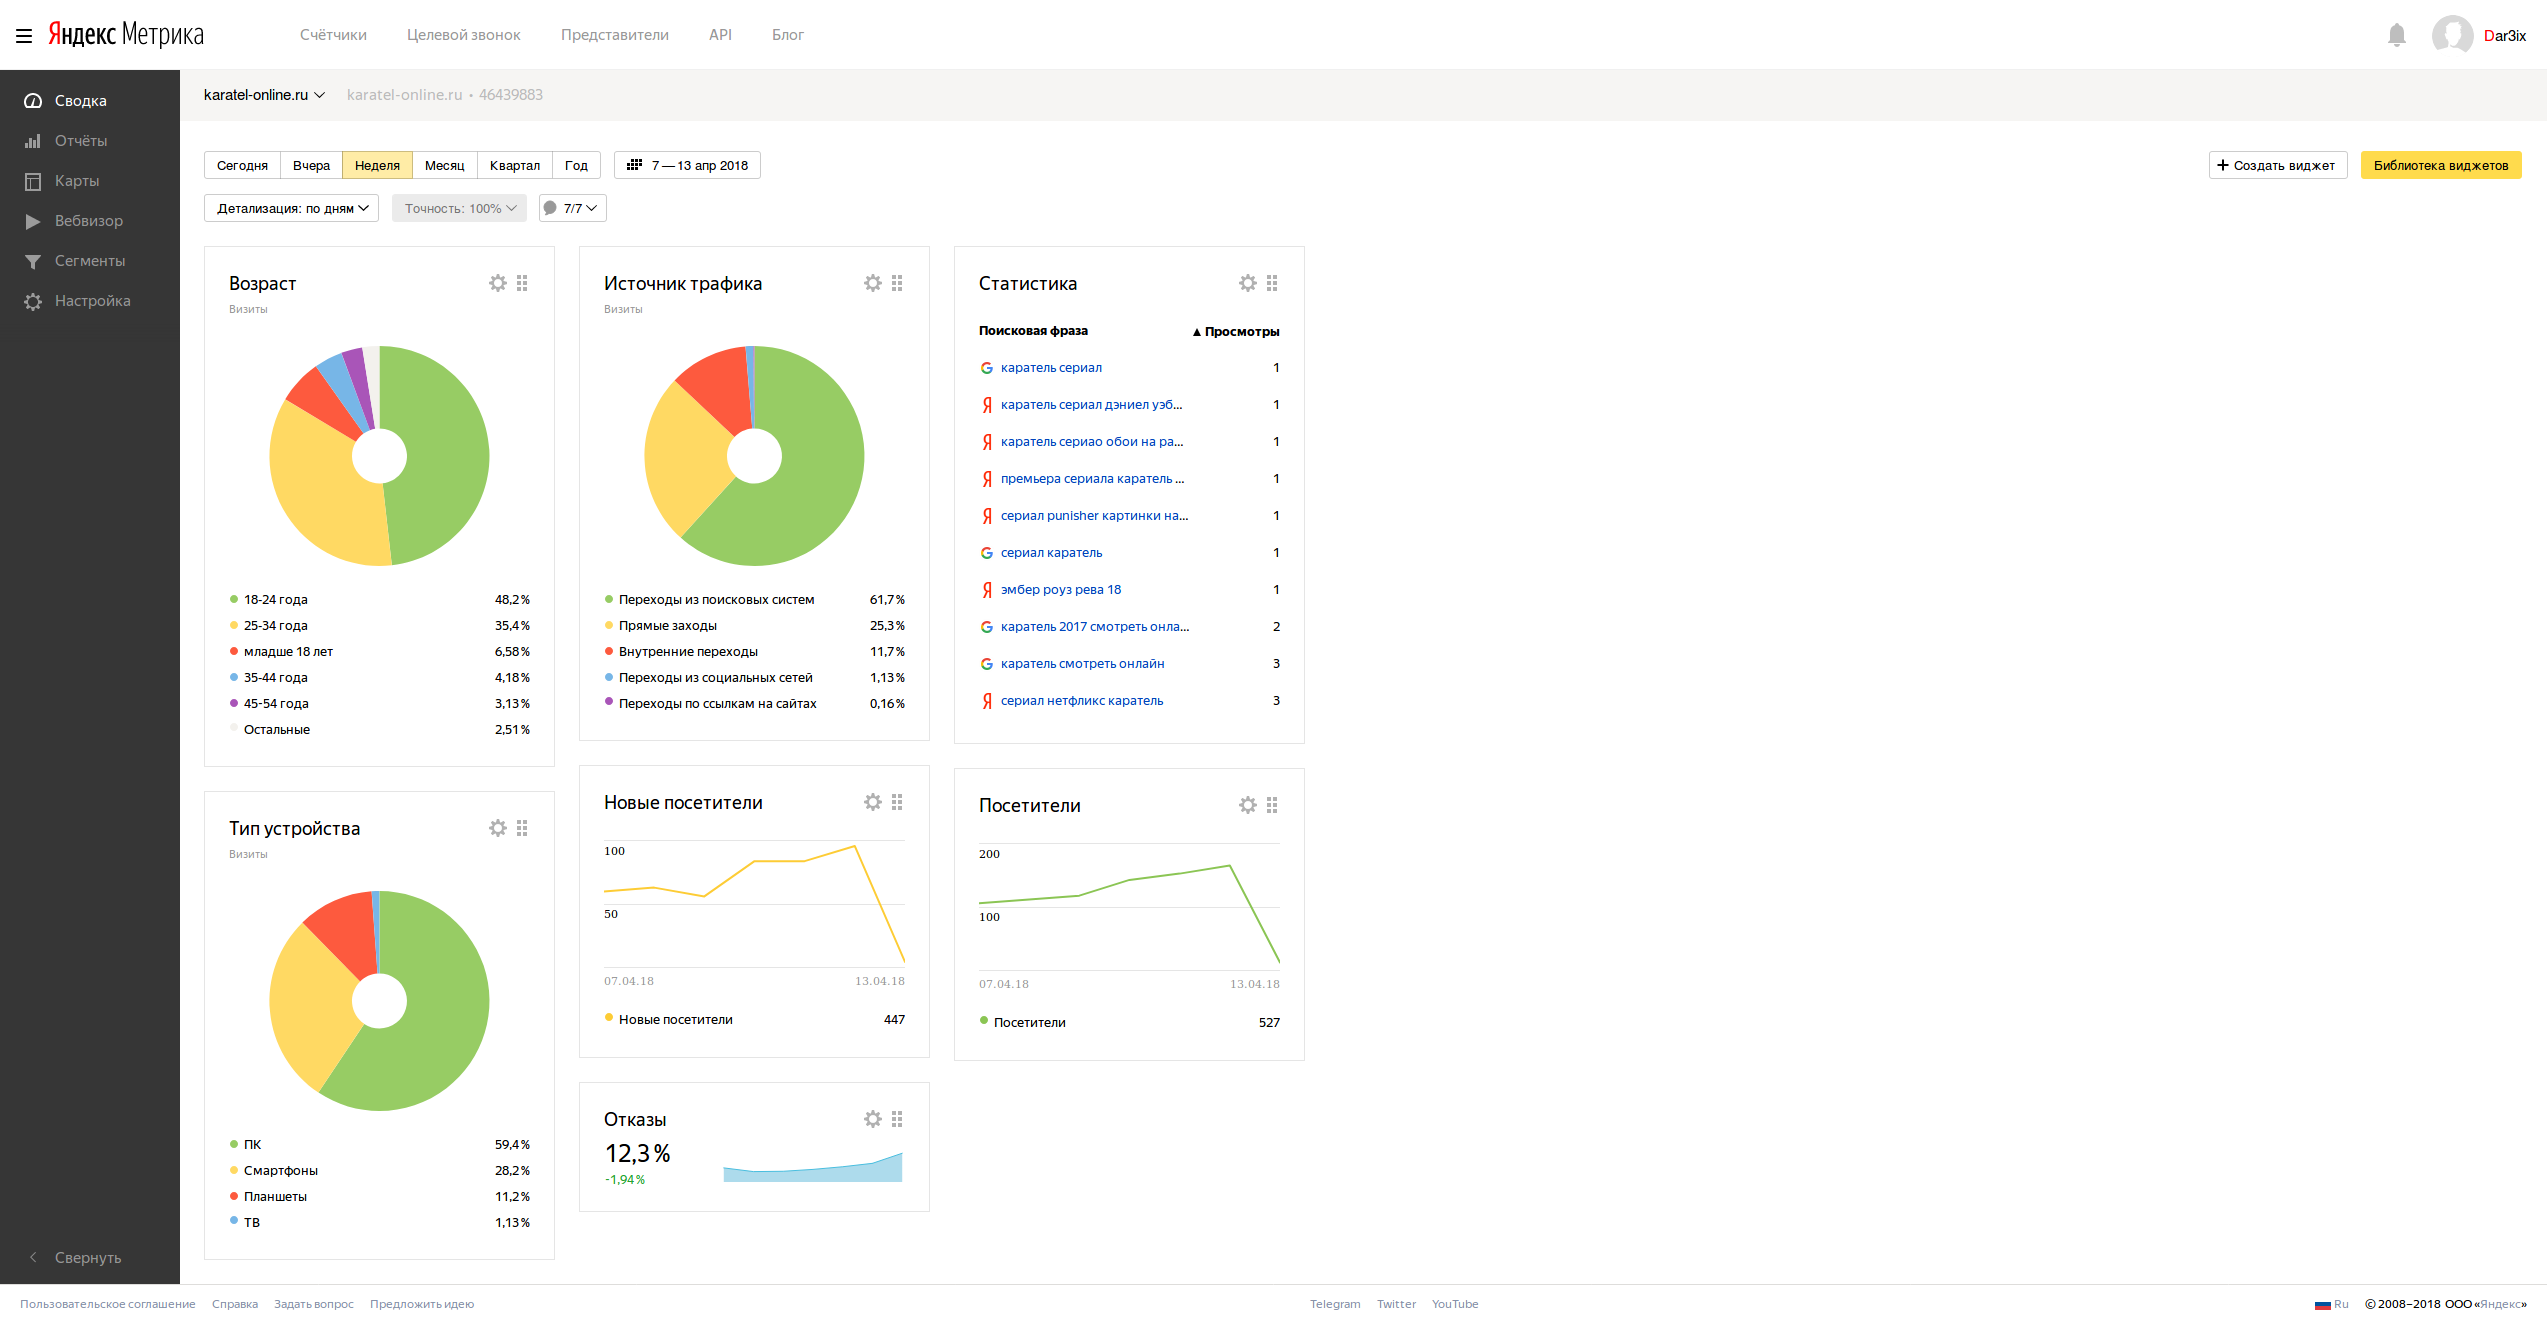
Task: Open Представители in top navigation
Action: (614, 35)
